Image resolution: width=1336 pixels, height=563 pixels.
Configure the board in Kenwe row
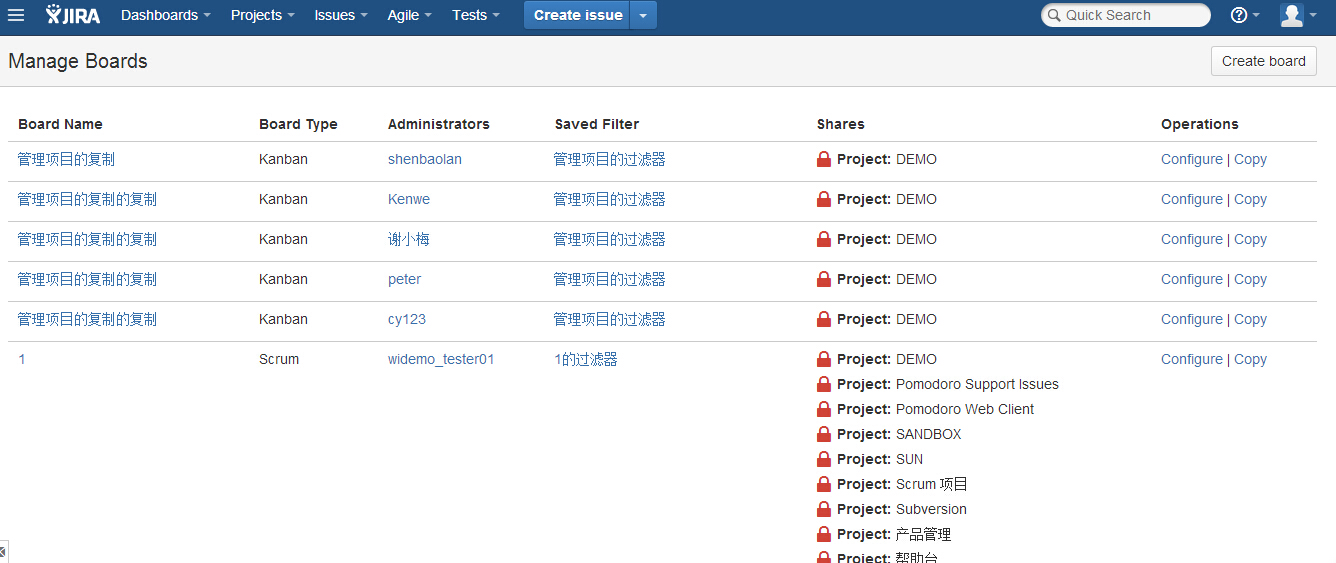pos(1192,199)
